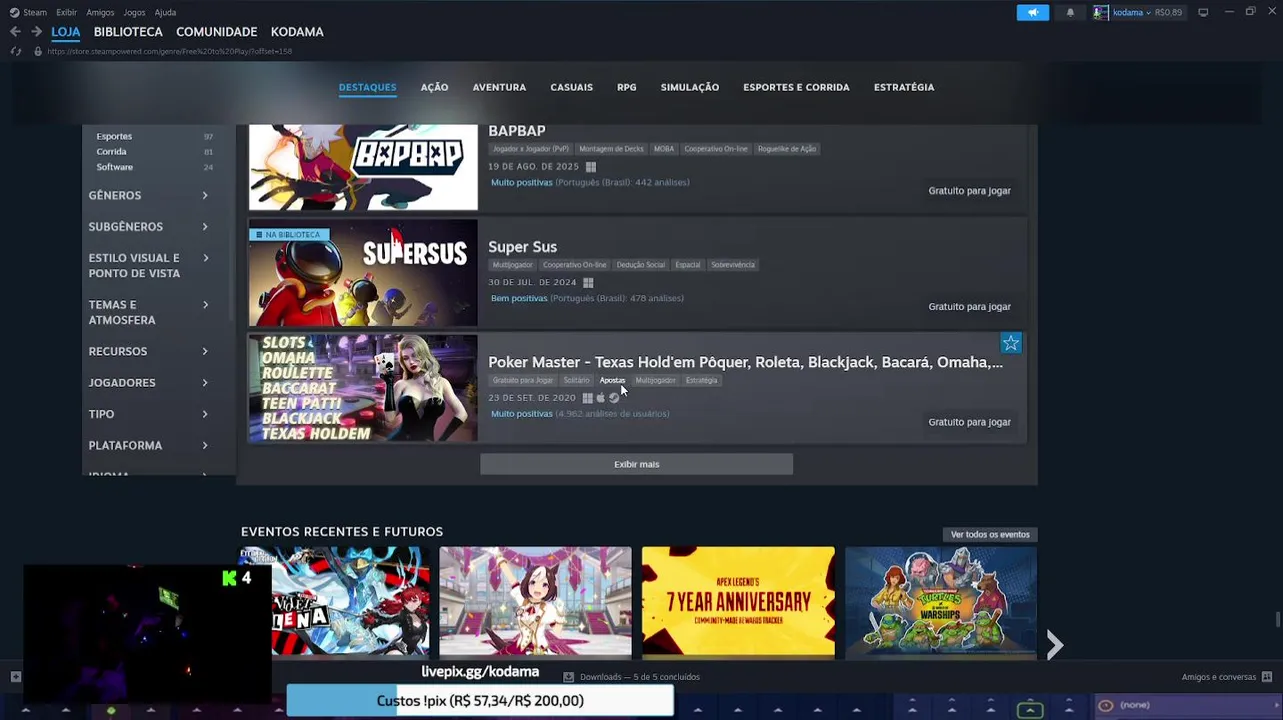Open the anime horse girl event thumbnail
The height and width of the screenshot is (720, 1283).
535,602
